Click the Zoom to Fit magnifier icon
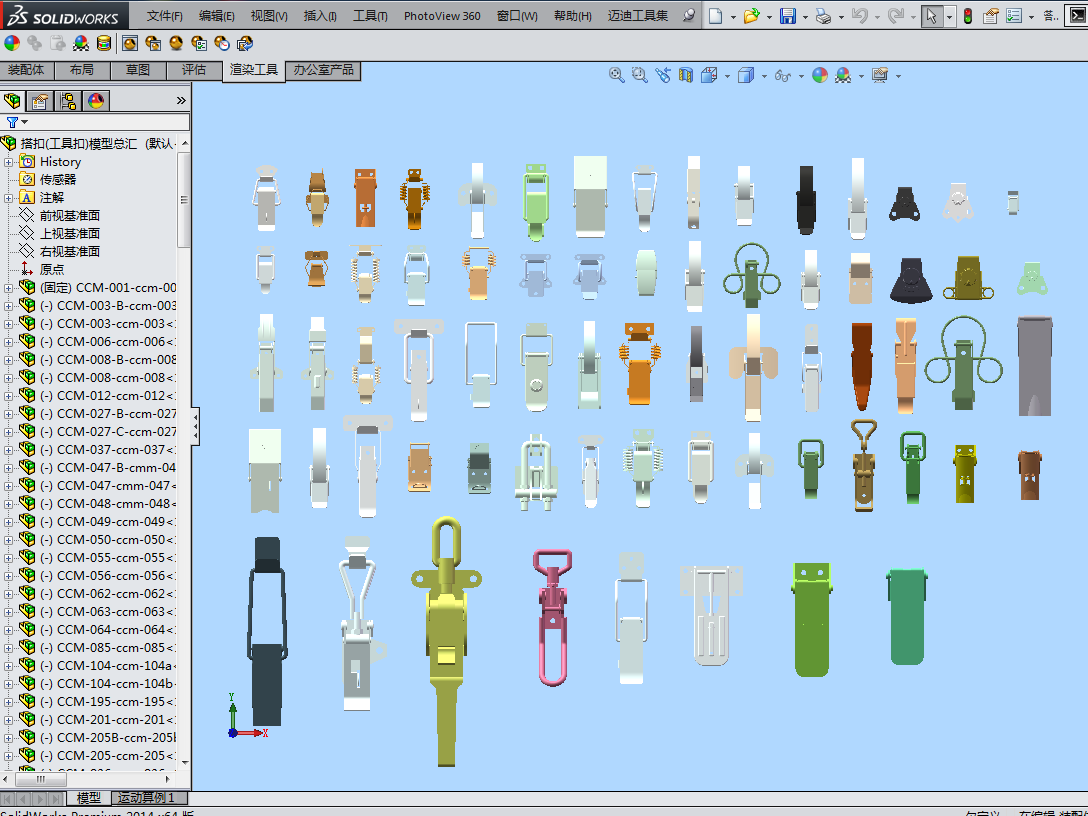The image size is (1088, 816). tap(617, 75)
